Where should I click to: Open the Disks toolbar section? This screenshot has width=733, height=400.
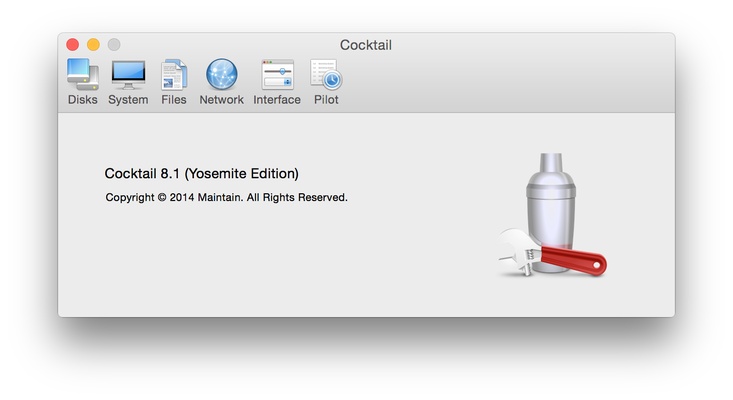[83, 81]
